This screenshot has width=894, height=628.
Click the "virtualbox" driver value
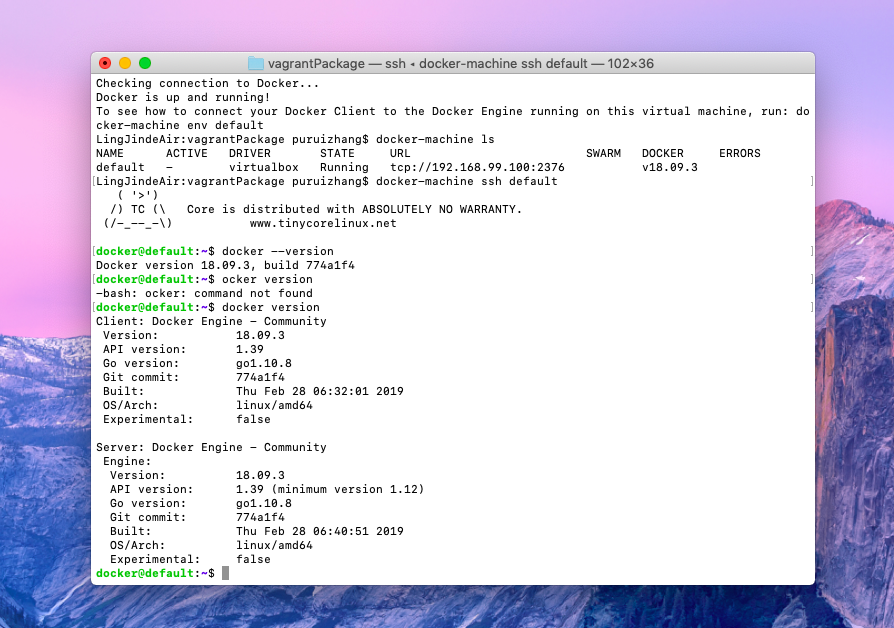(x=264, y=167)
